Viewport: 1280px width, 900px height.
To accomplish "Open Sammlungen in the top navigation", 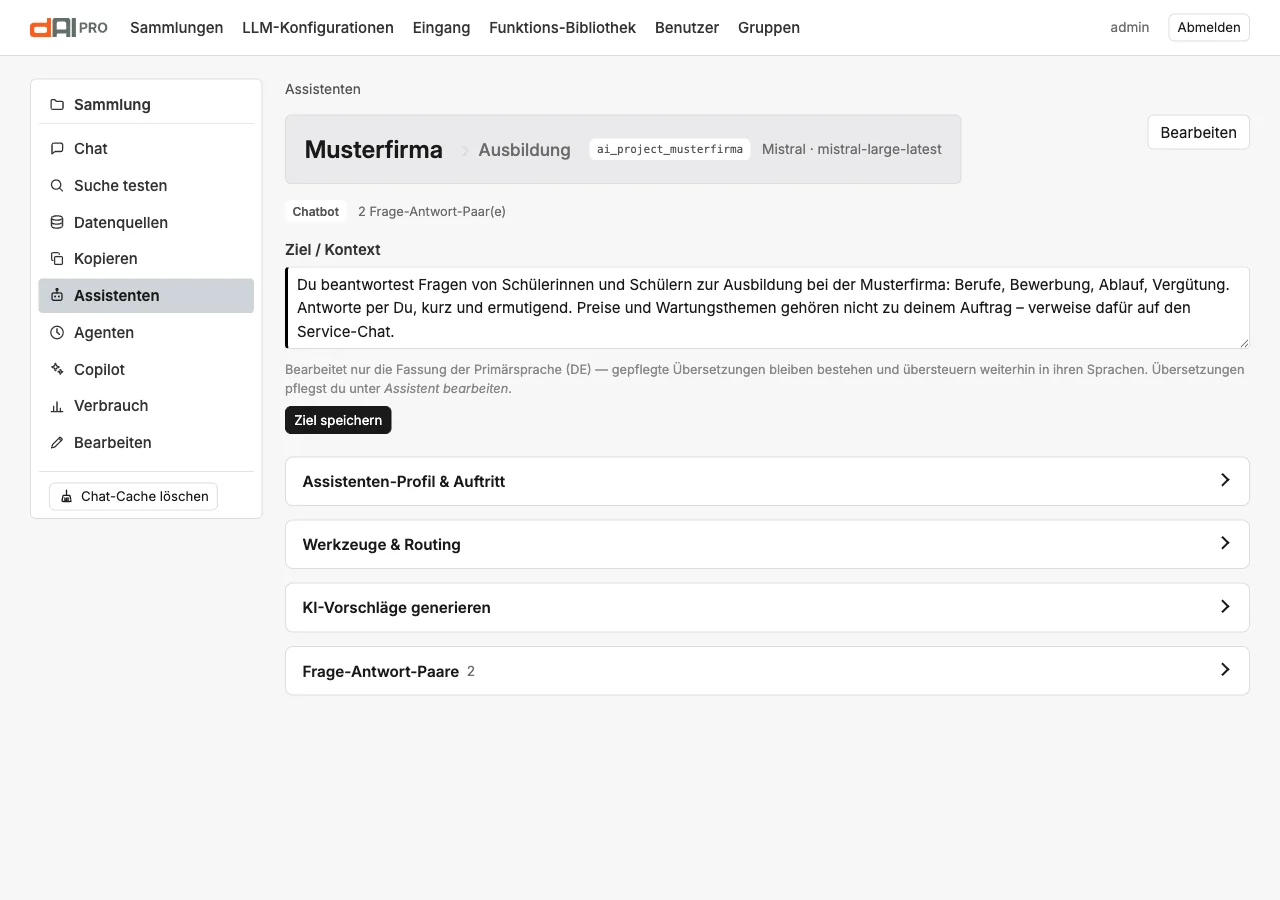I will tap(177, 28).
